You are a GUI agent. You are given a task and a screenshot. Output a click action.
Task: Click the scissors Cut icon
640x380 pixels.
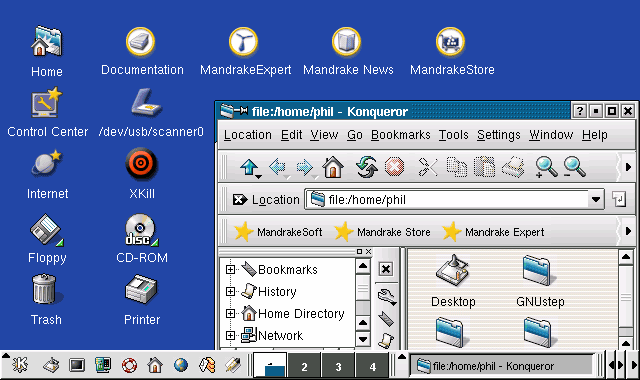(x=428, y=167)
